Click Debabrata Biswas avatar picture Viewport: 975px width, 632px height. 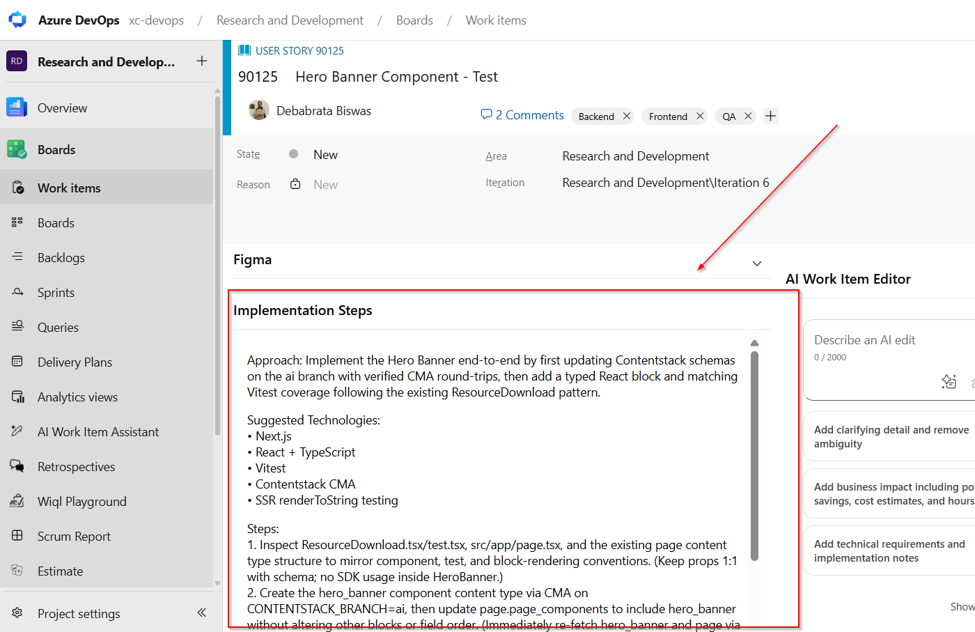pos(259,110)
